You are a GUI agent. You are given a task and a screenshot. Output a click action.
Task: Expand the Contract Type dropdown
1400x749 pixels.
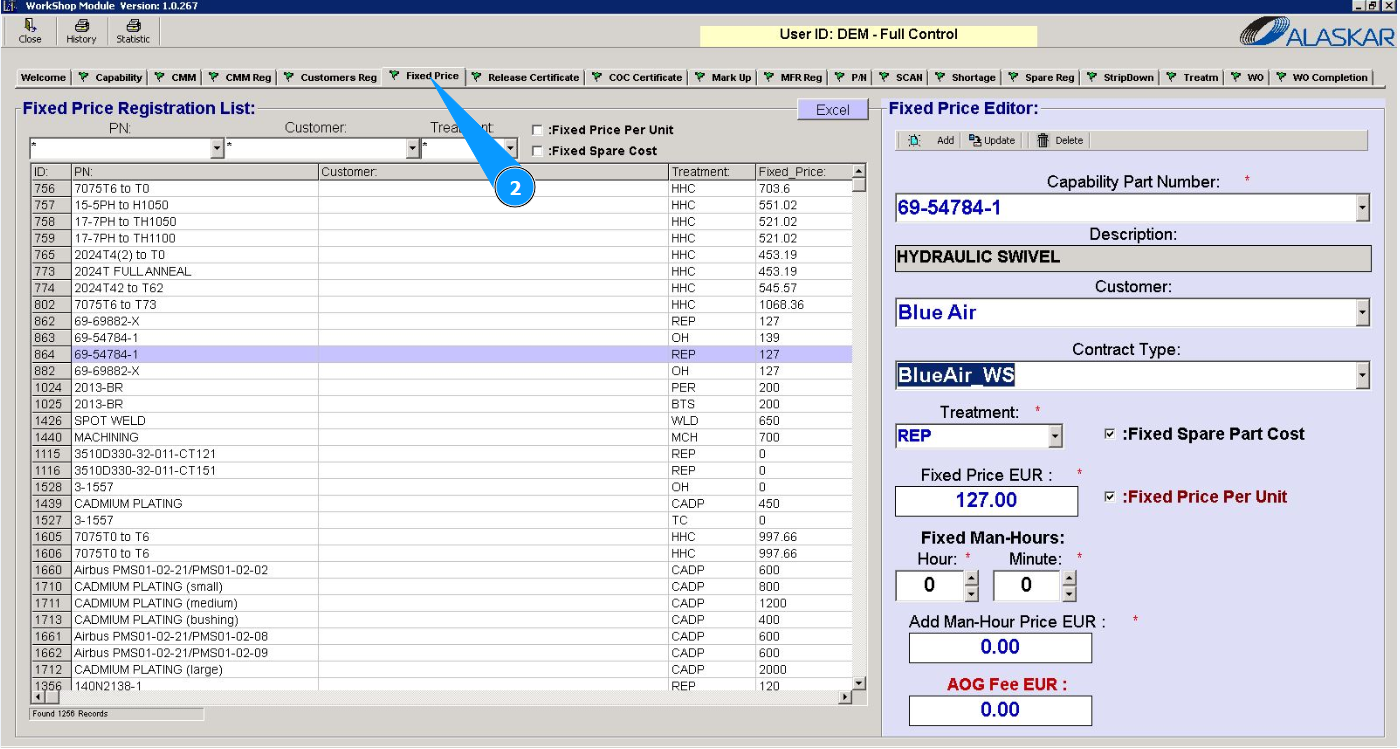tap(1361, 376)
